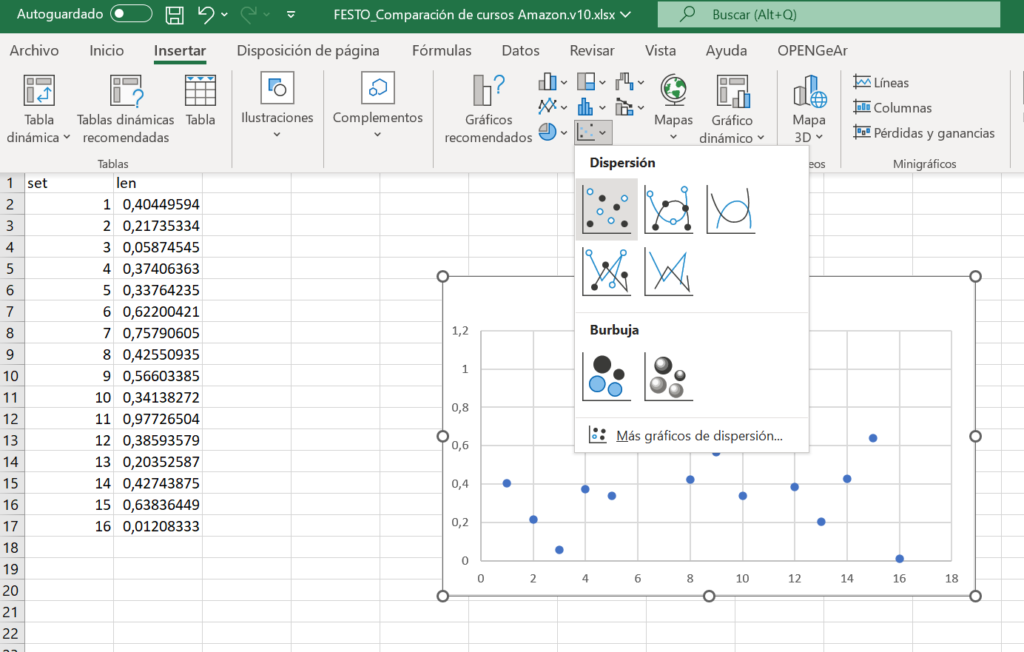
Task: Click the chart's right-middle resize handle
Action: (976, 436)
